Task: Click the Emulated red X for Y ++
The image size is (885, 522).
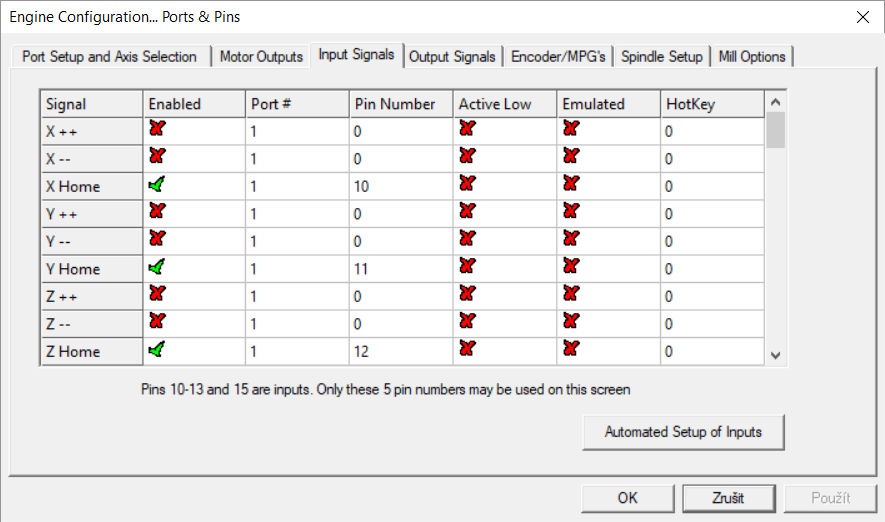Action: pos(570,211)
